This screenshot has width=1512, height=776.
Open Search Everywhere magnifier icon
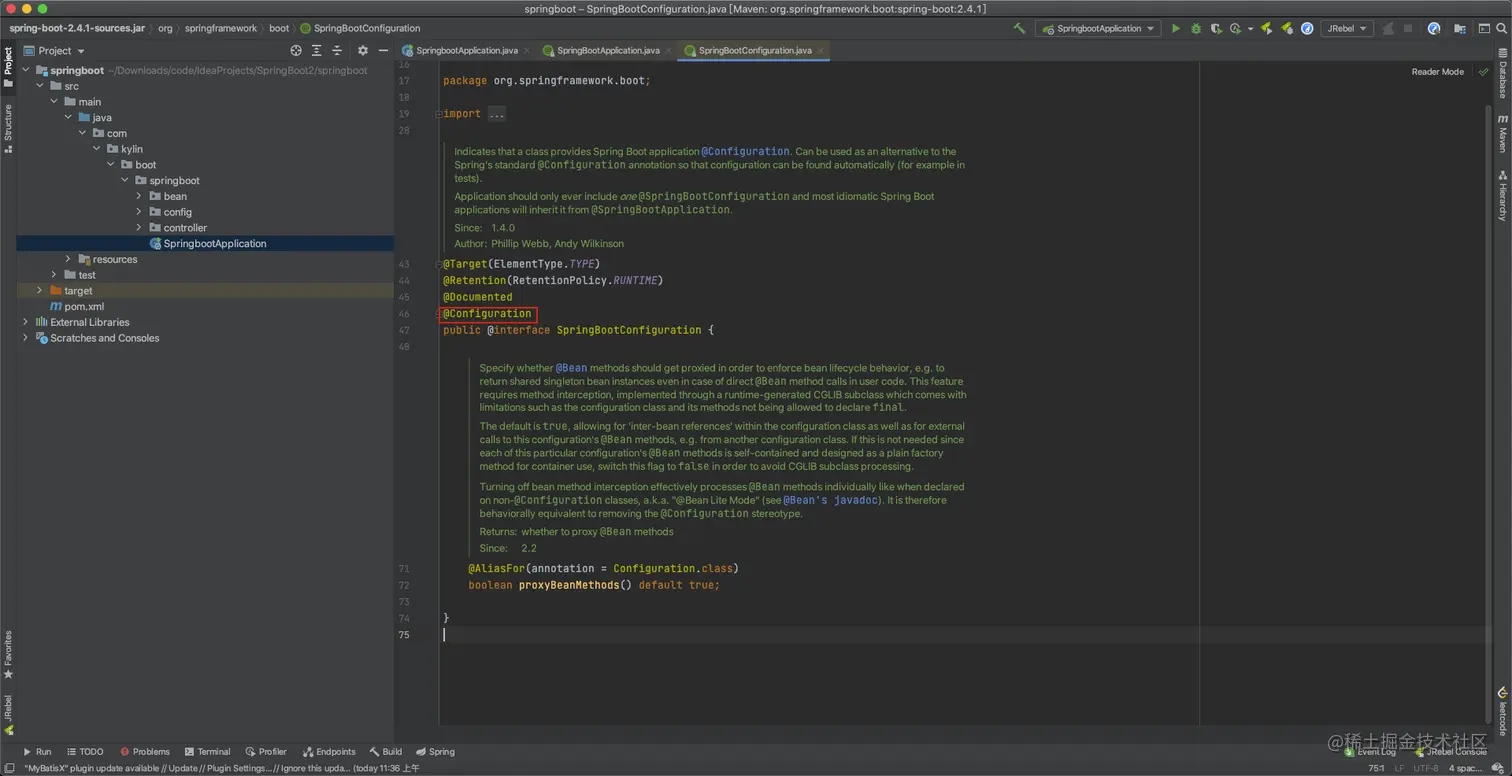coord(1500,28)
